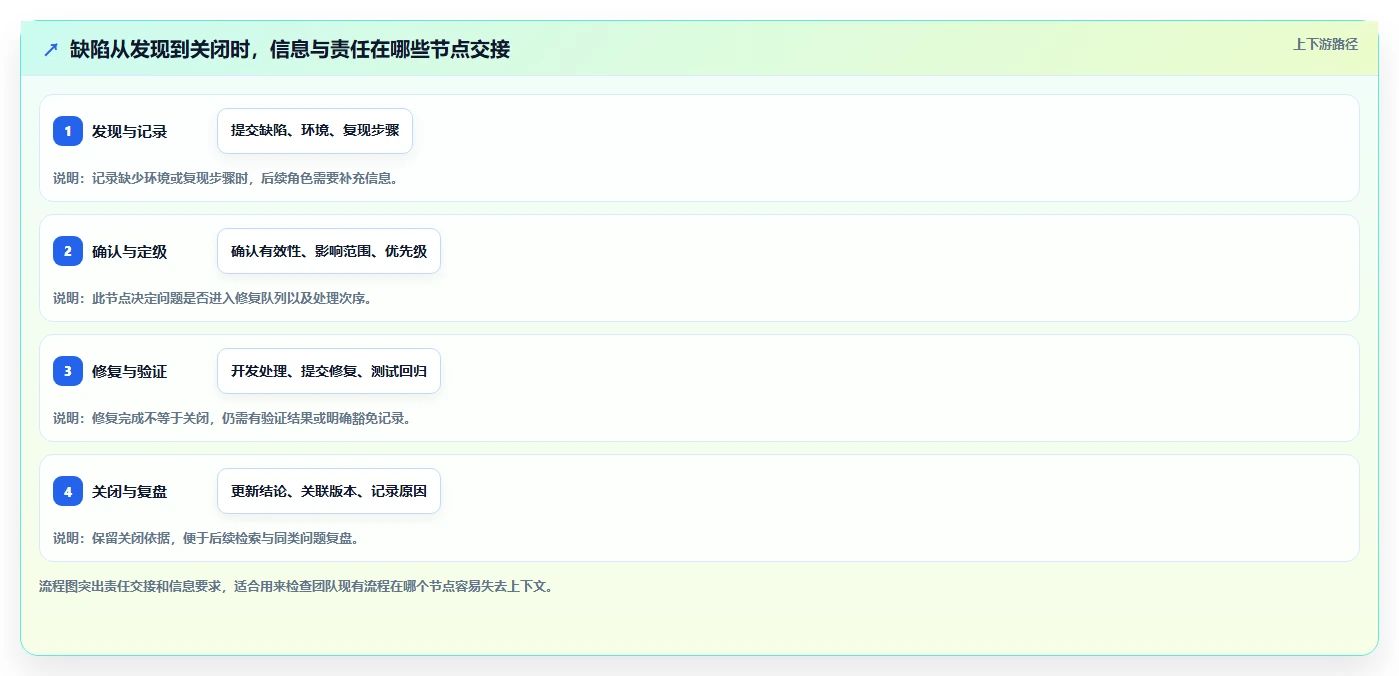Viewport: 1399px width, 676px height.
Task: Click the step title 修复与验证
Action: click(x=129, y=371)
